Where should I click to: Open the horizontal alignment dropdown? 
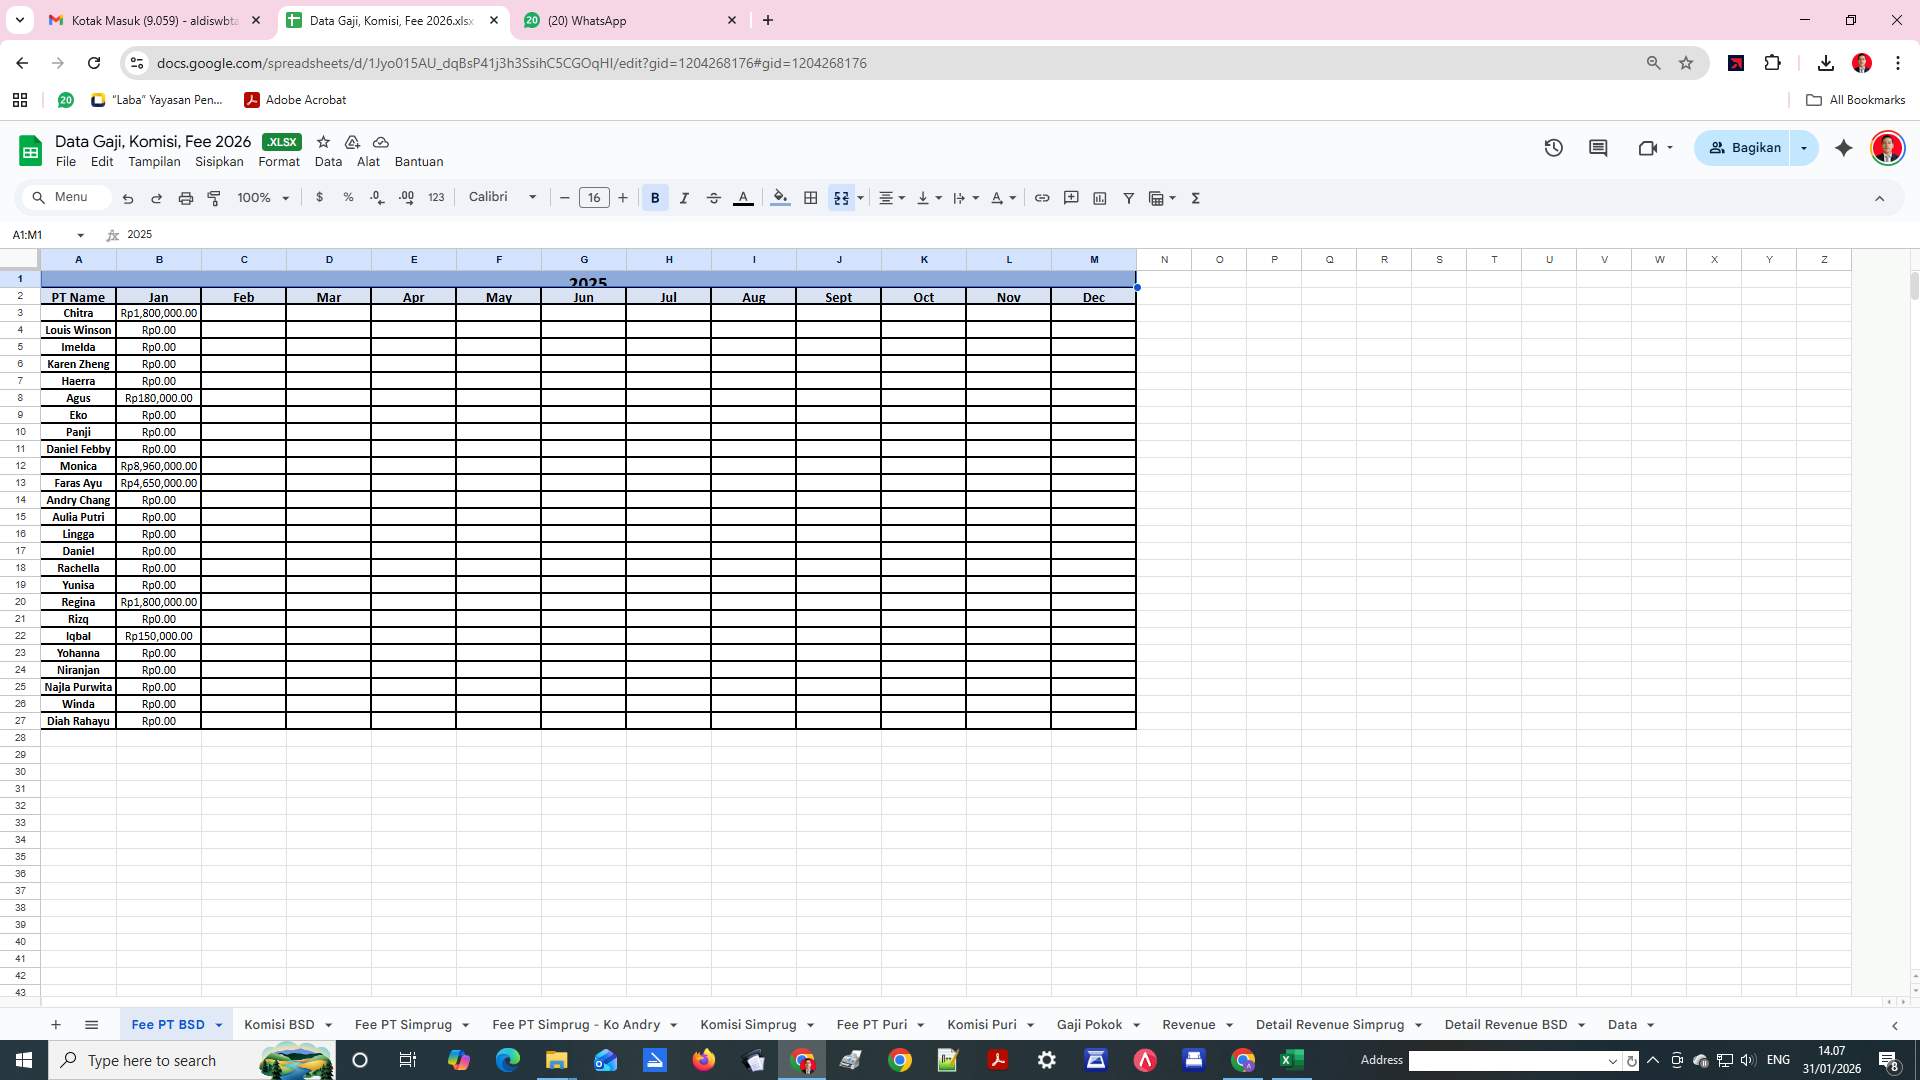890,198
